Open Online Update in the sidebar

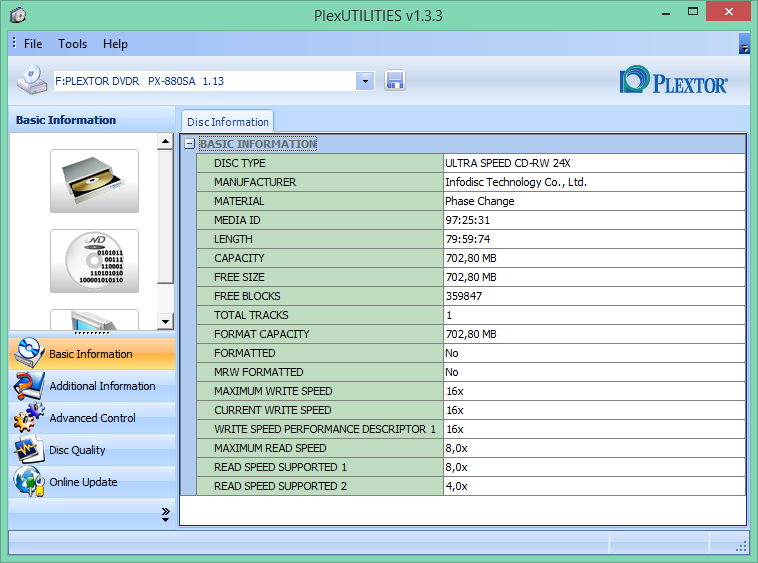[x=92, y=481]
